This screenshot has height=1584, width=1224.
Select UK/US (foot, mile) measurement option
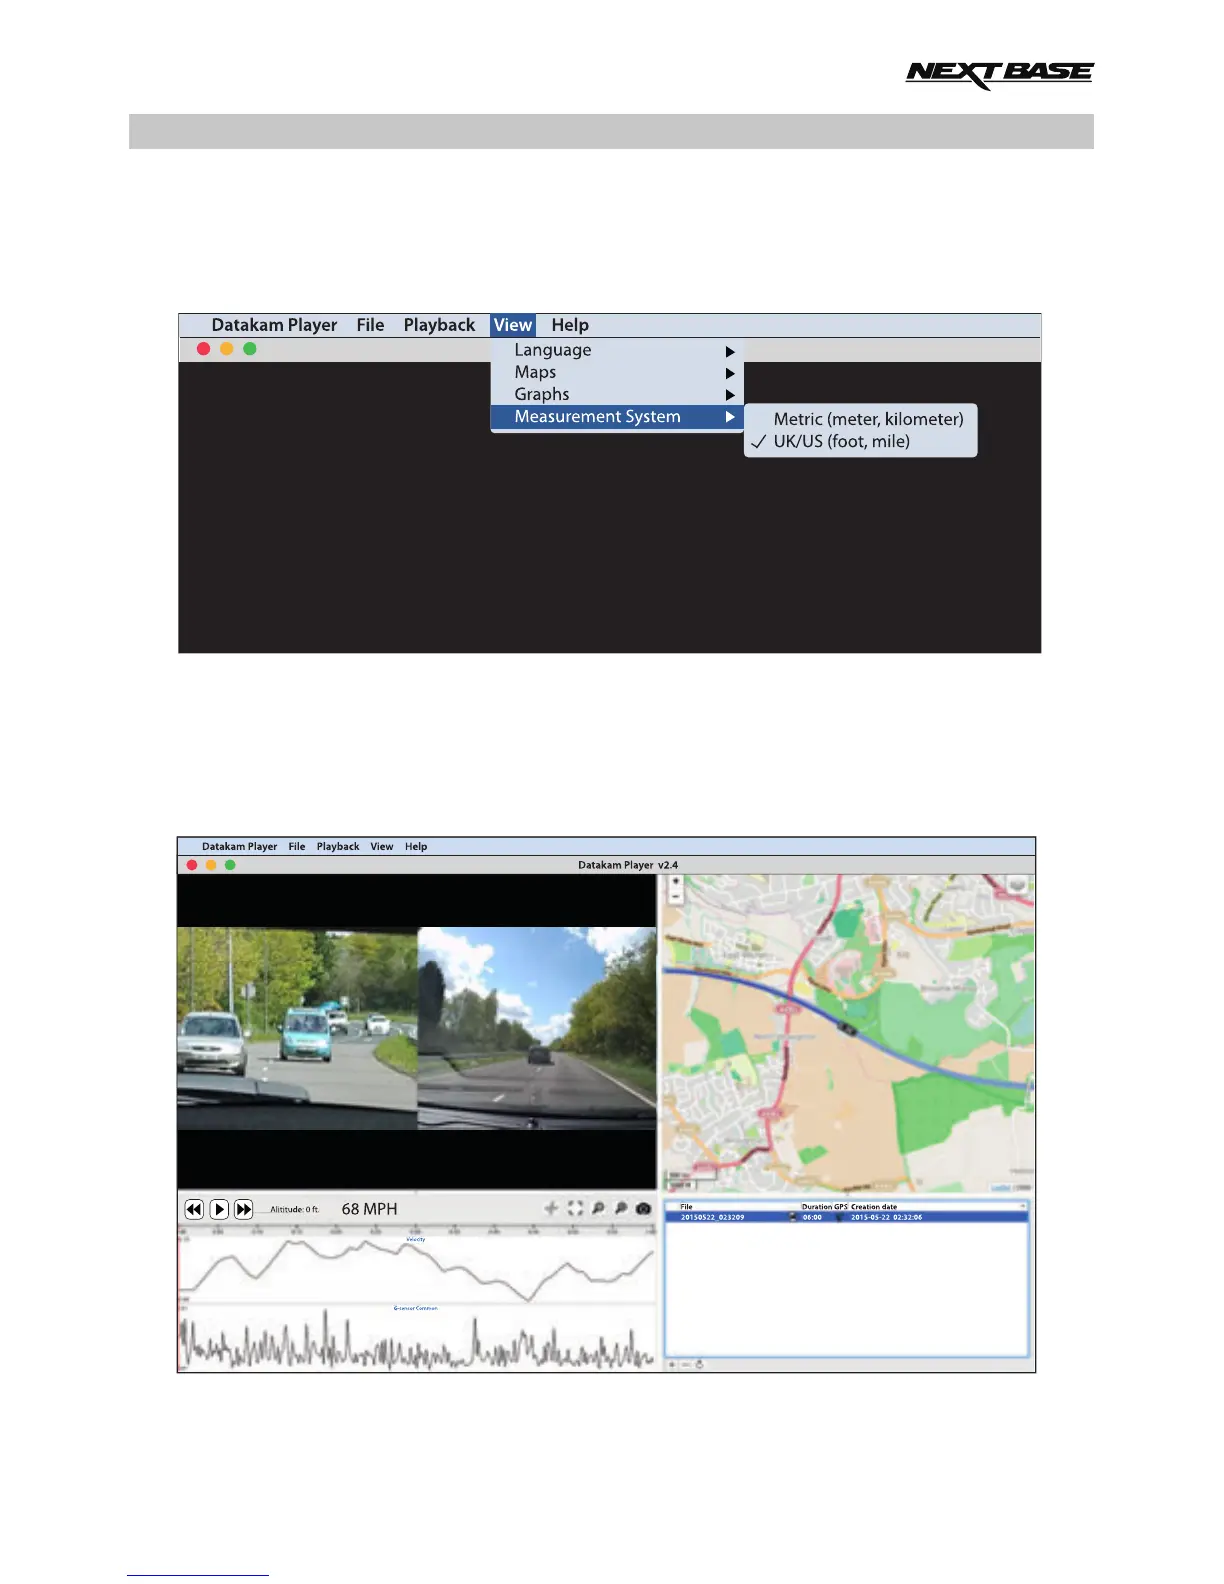point(841,441)
